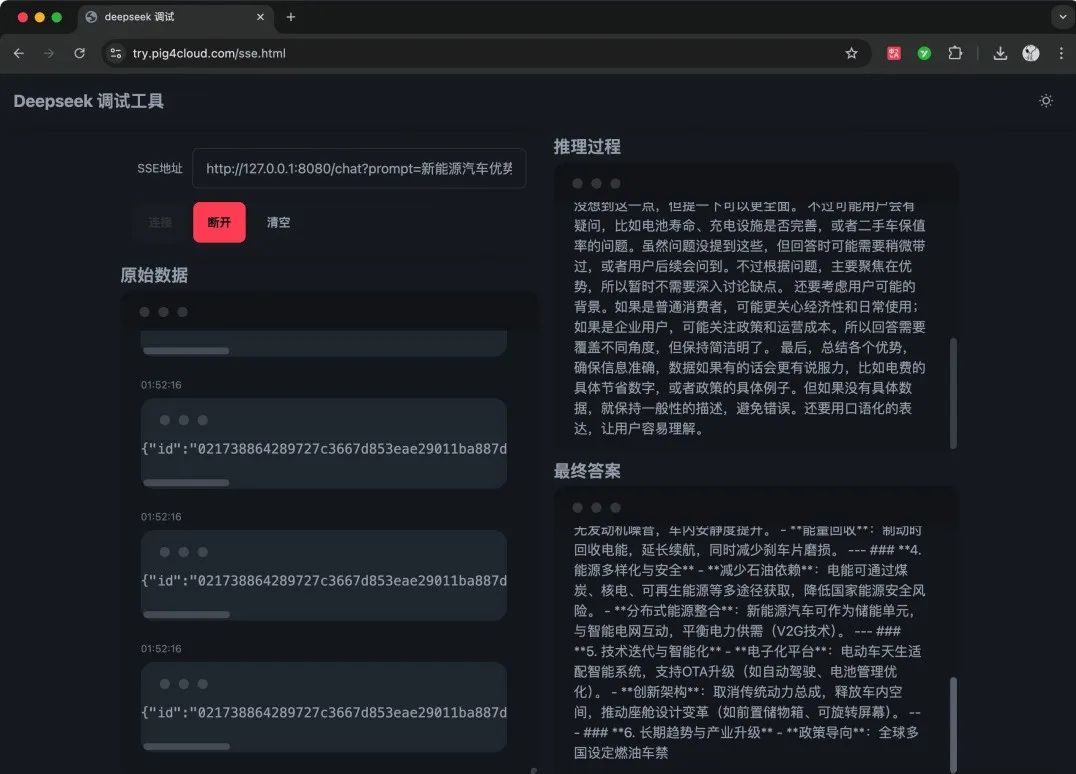Toggle light/dark theme sun icon
Viewport: 1076px width, 774px height.
pos(1046,101)
